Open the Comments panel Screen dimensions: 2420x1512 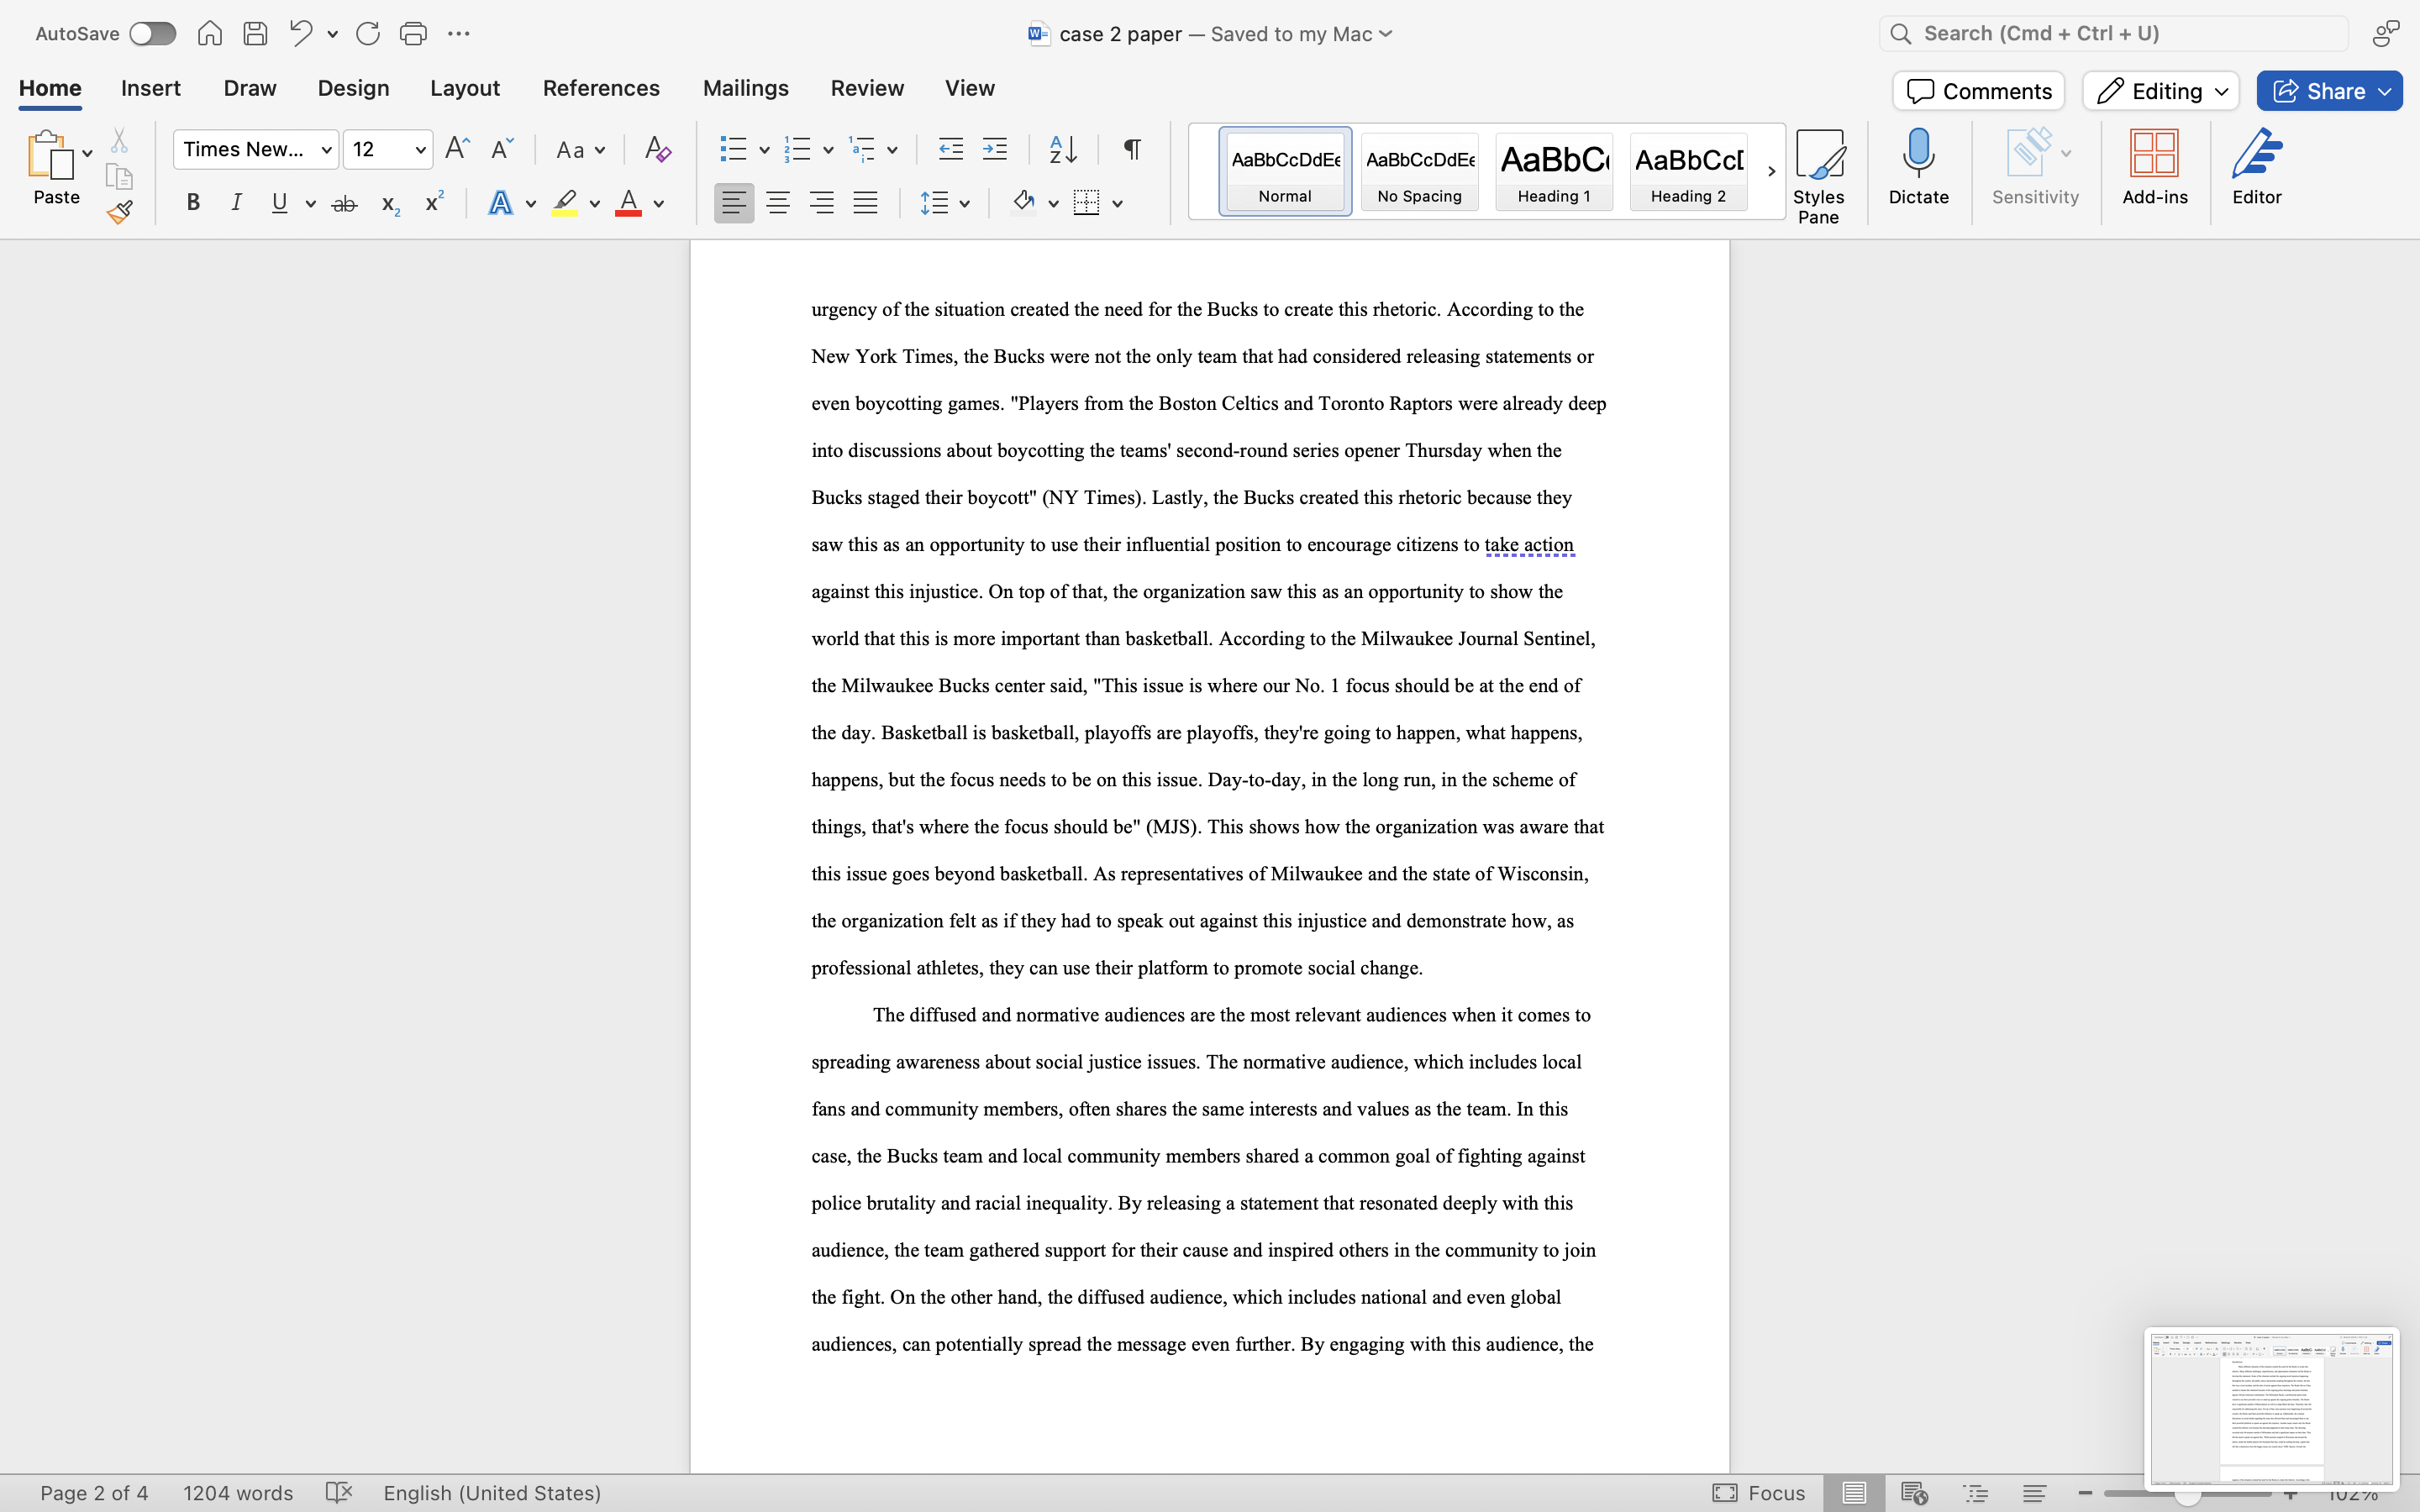(1977, 90)
